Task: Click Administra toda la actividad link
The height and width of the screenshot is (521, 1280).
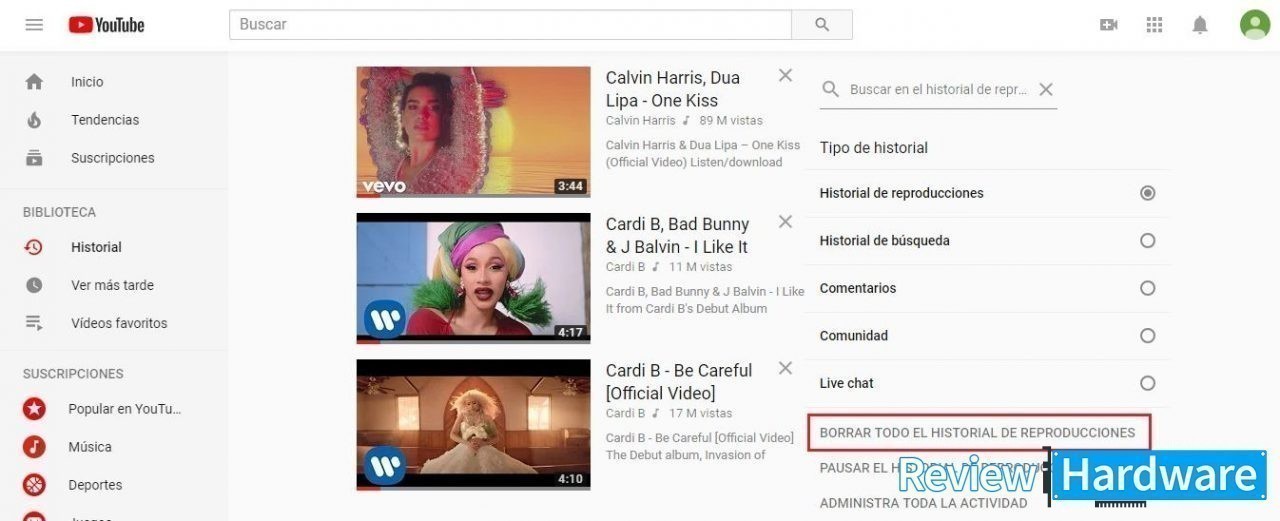Action: [923, 503]
